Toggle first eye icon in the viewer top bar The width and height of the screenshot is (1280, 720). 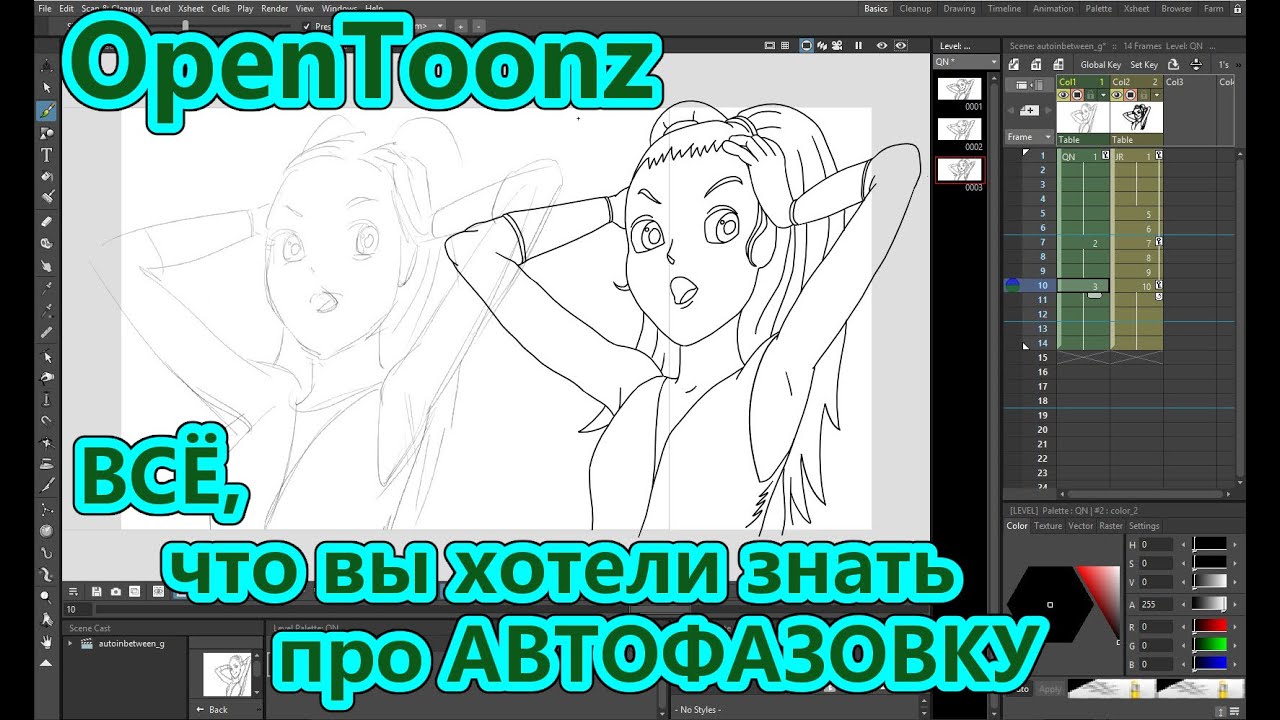coord(882,45)
